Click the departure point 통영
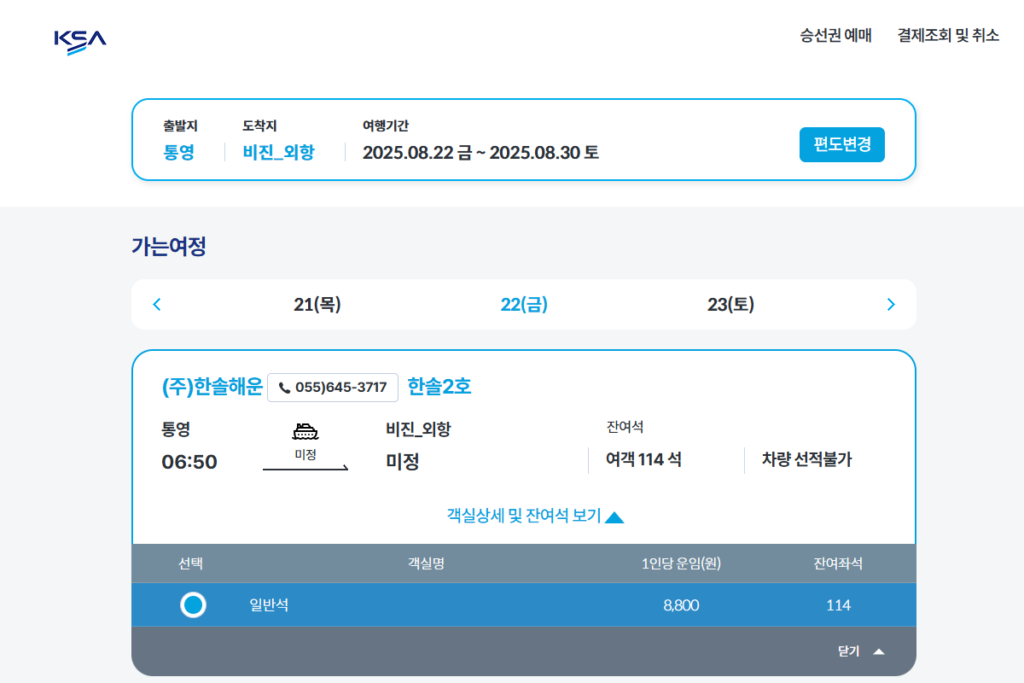 [180, 153]
